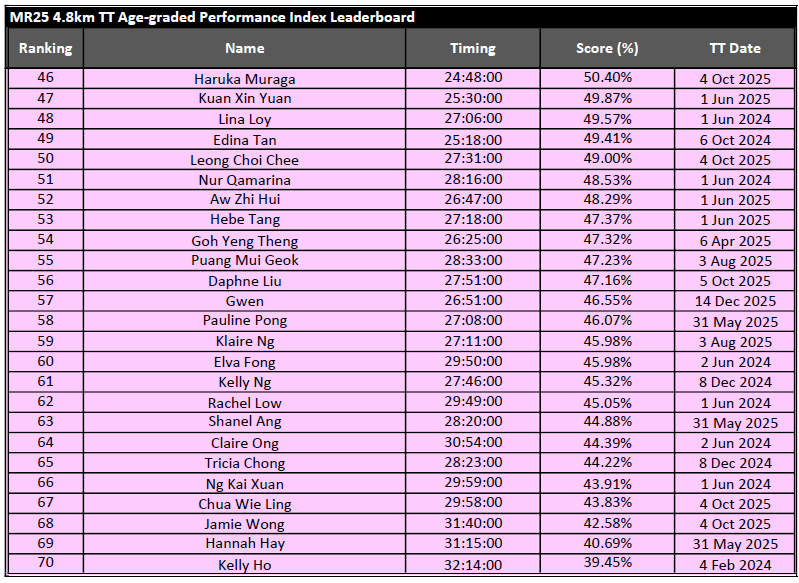Select the TT Date column header

(735, 48)
